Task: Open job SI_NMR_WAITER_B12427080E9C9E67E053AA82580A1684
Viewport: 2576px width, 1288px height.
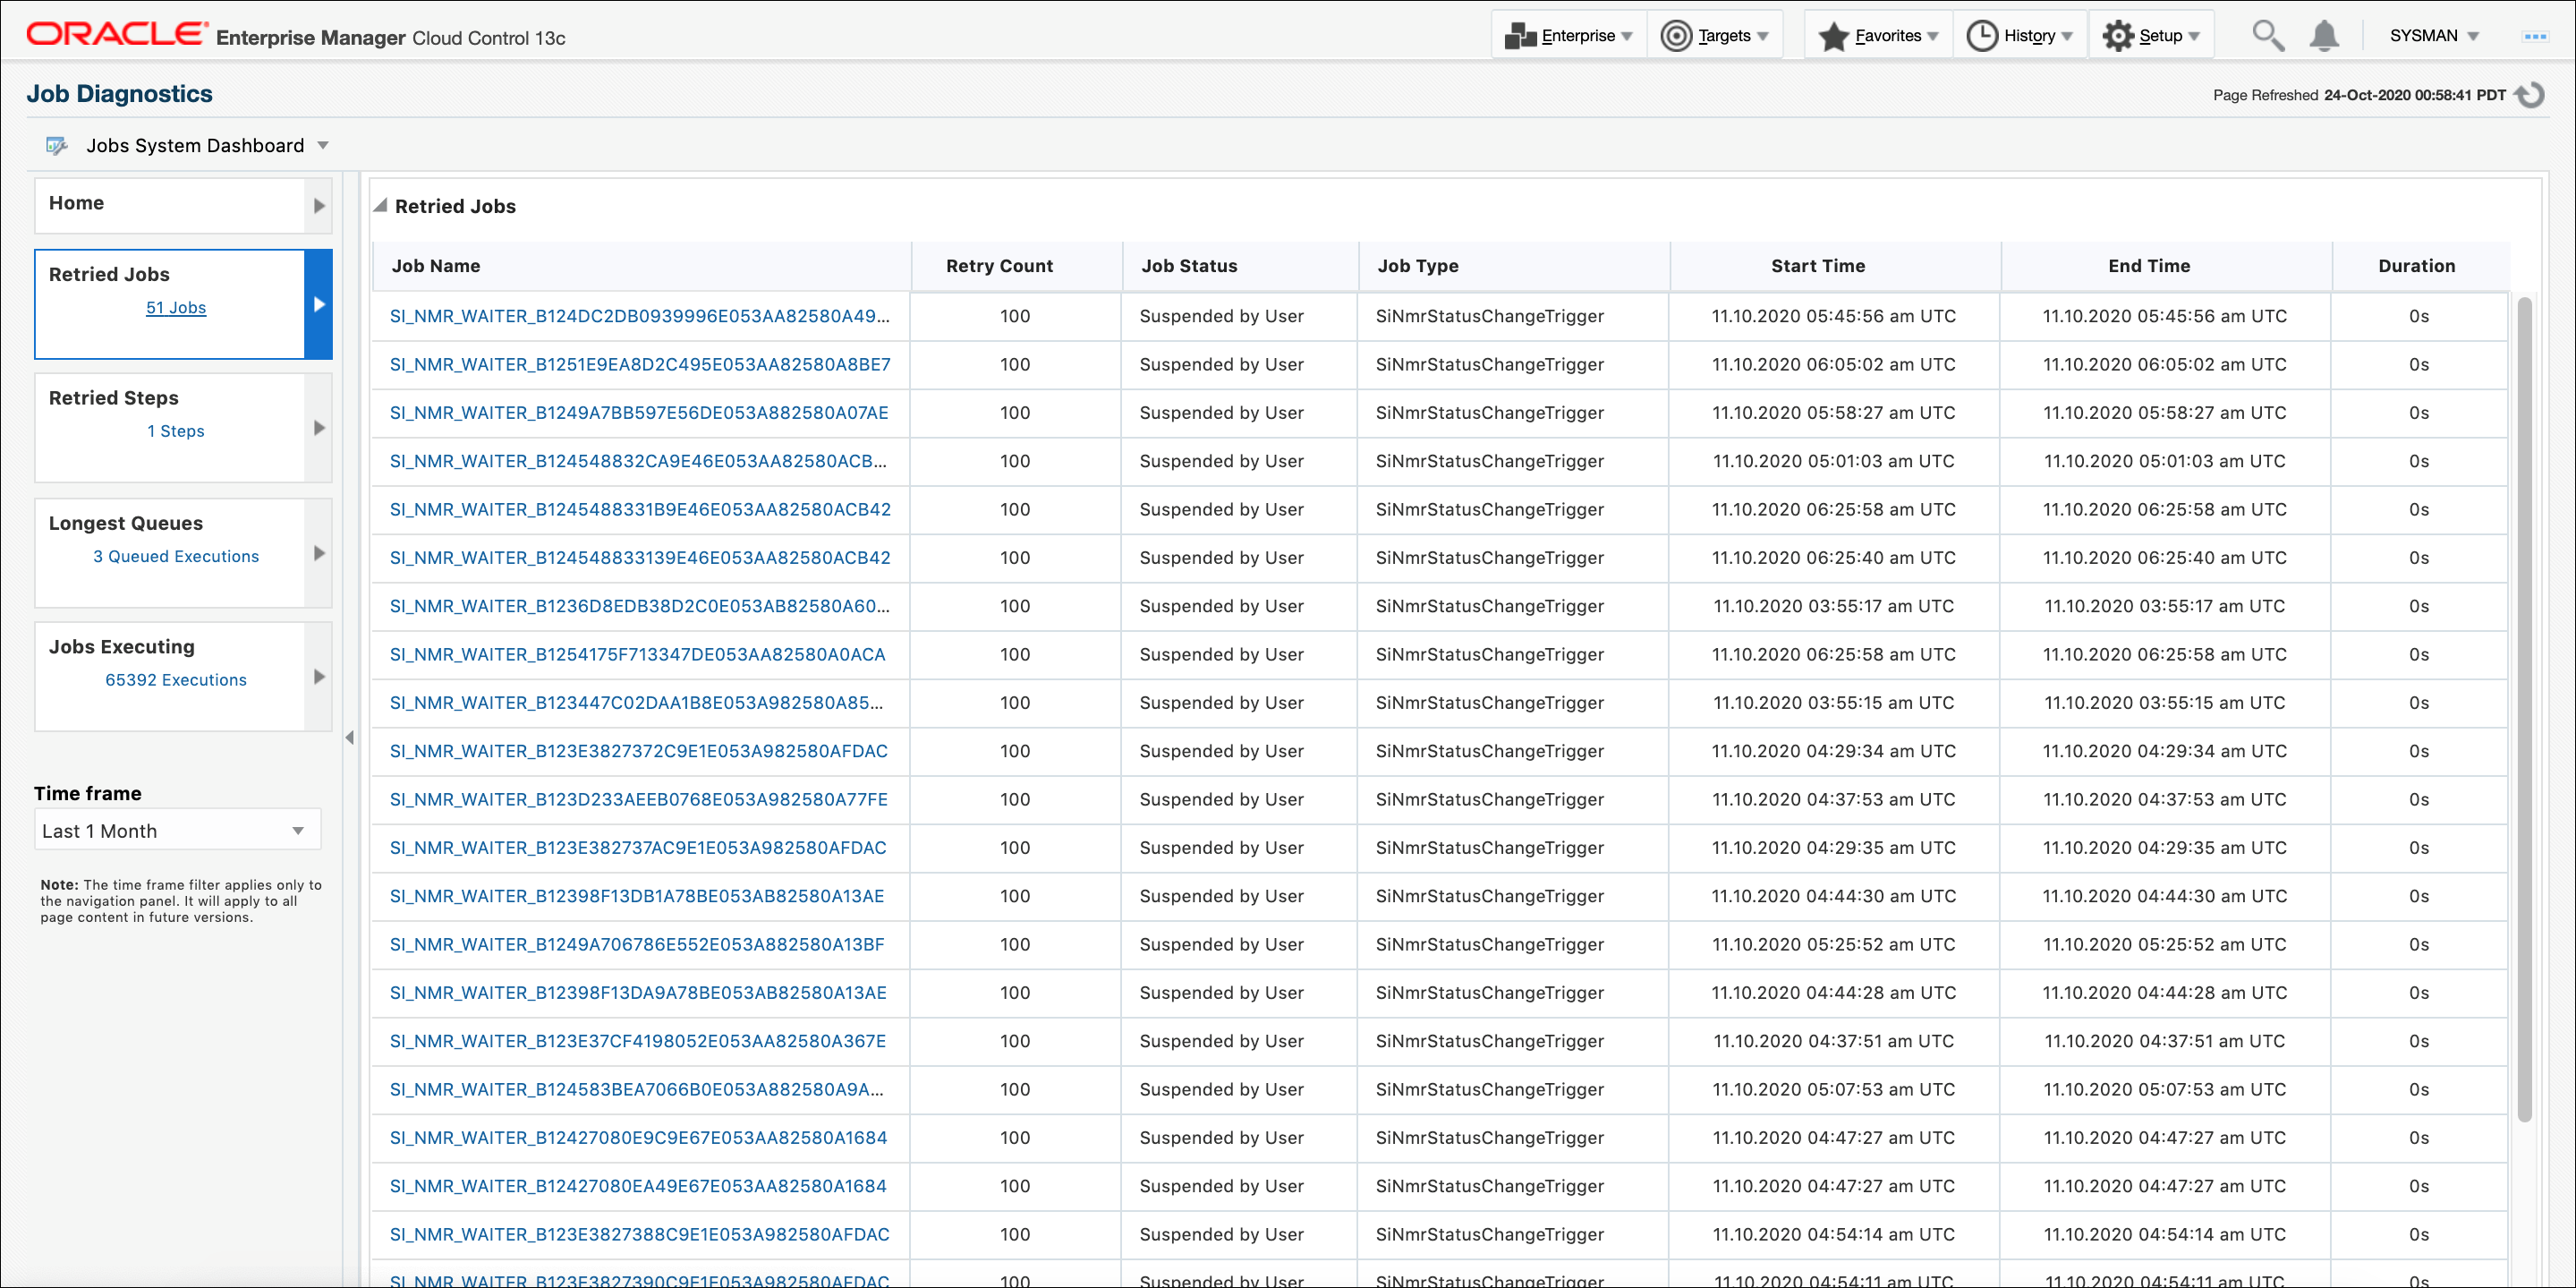Action: (x=638, y=1138)
